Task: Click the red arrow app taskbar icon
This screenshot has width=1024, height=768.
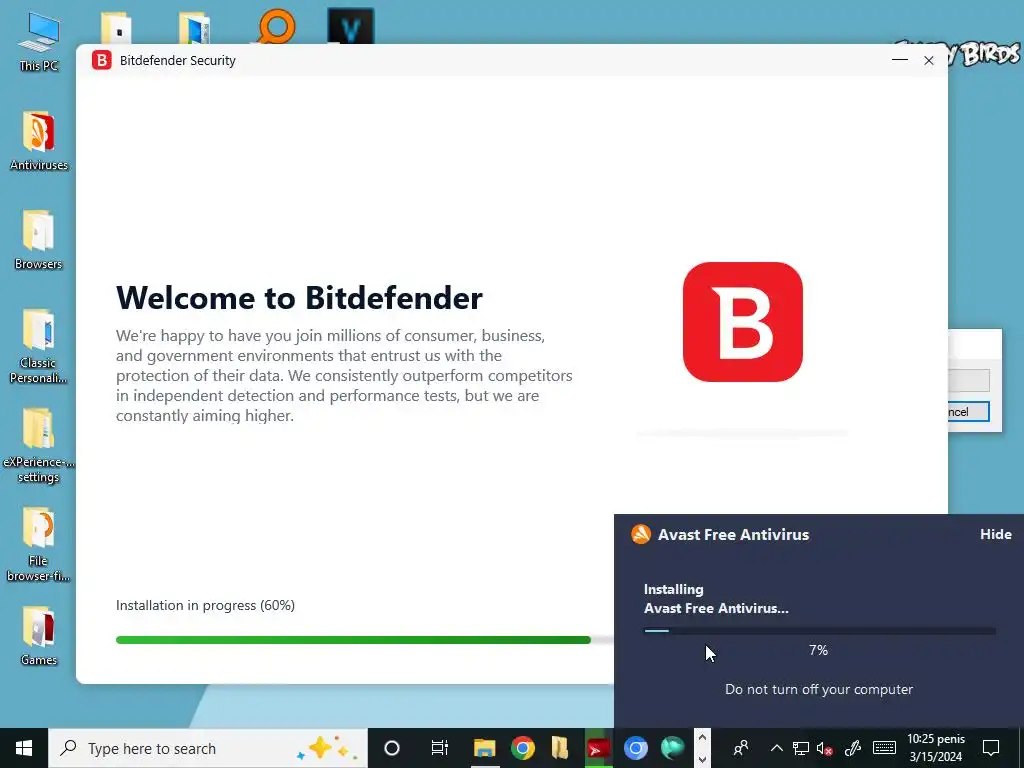Action: 598,748
